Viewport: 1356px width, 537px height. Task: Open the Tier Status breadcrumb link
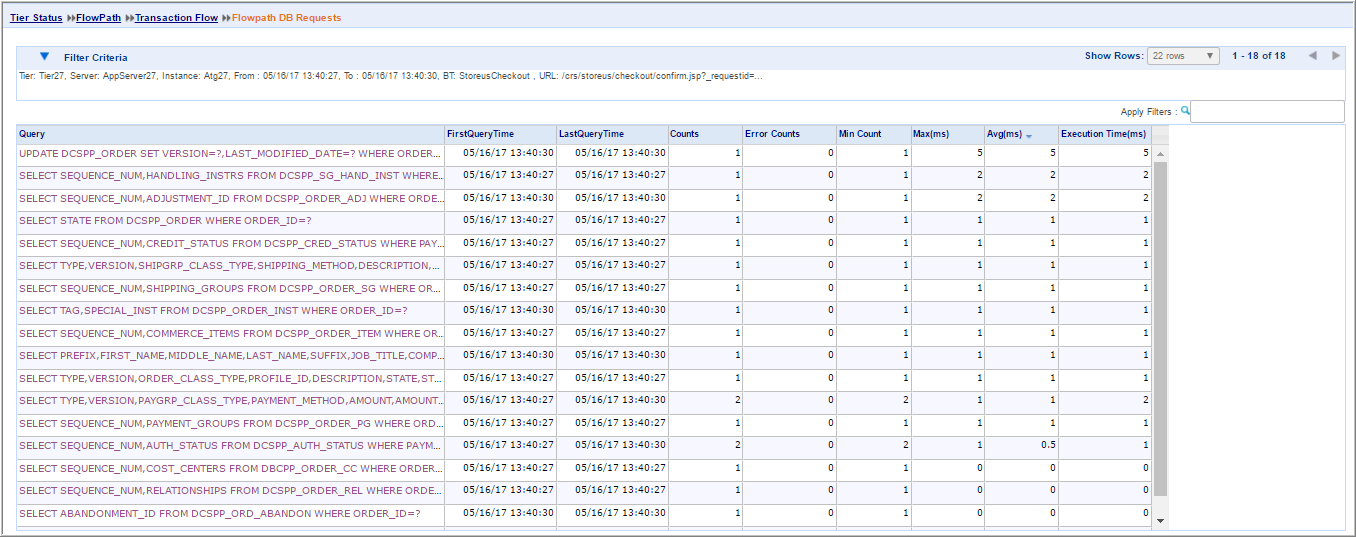tap(36, 18)
